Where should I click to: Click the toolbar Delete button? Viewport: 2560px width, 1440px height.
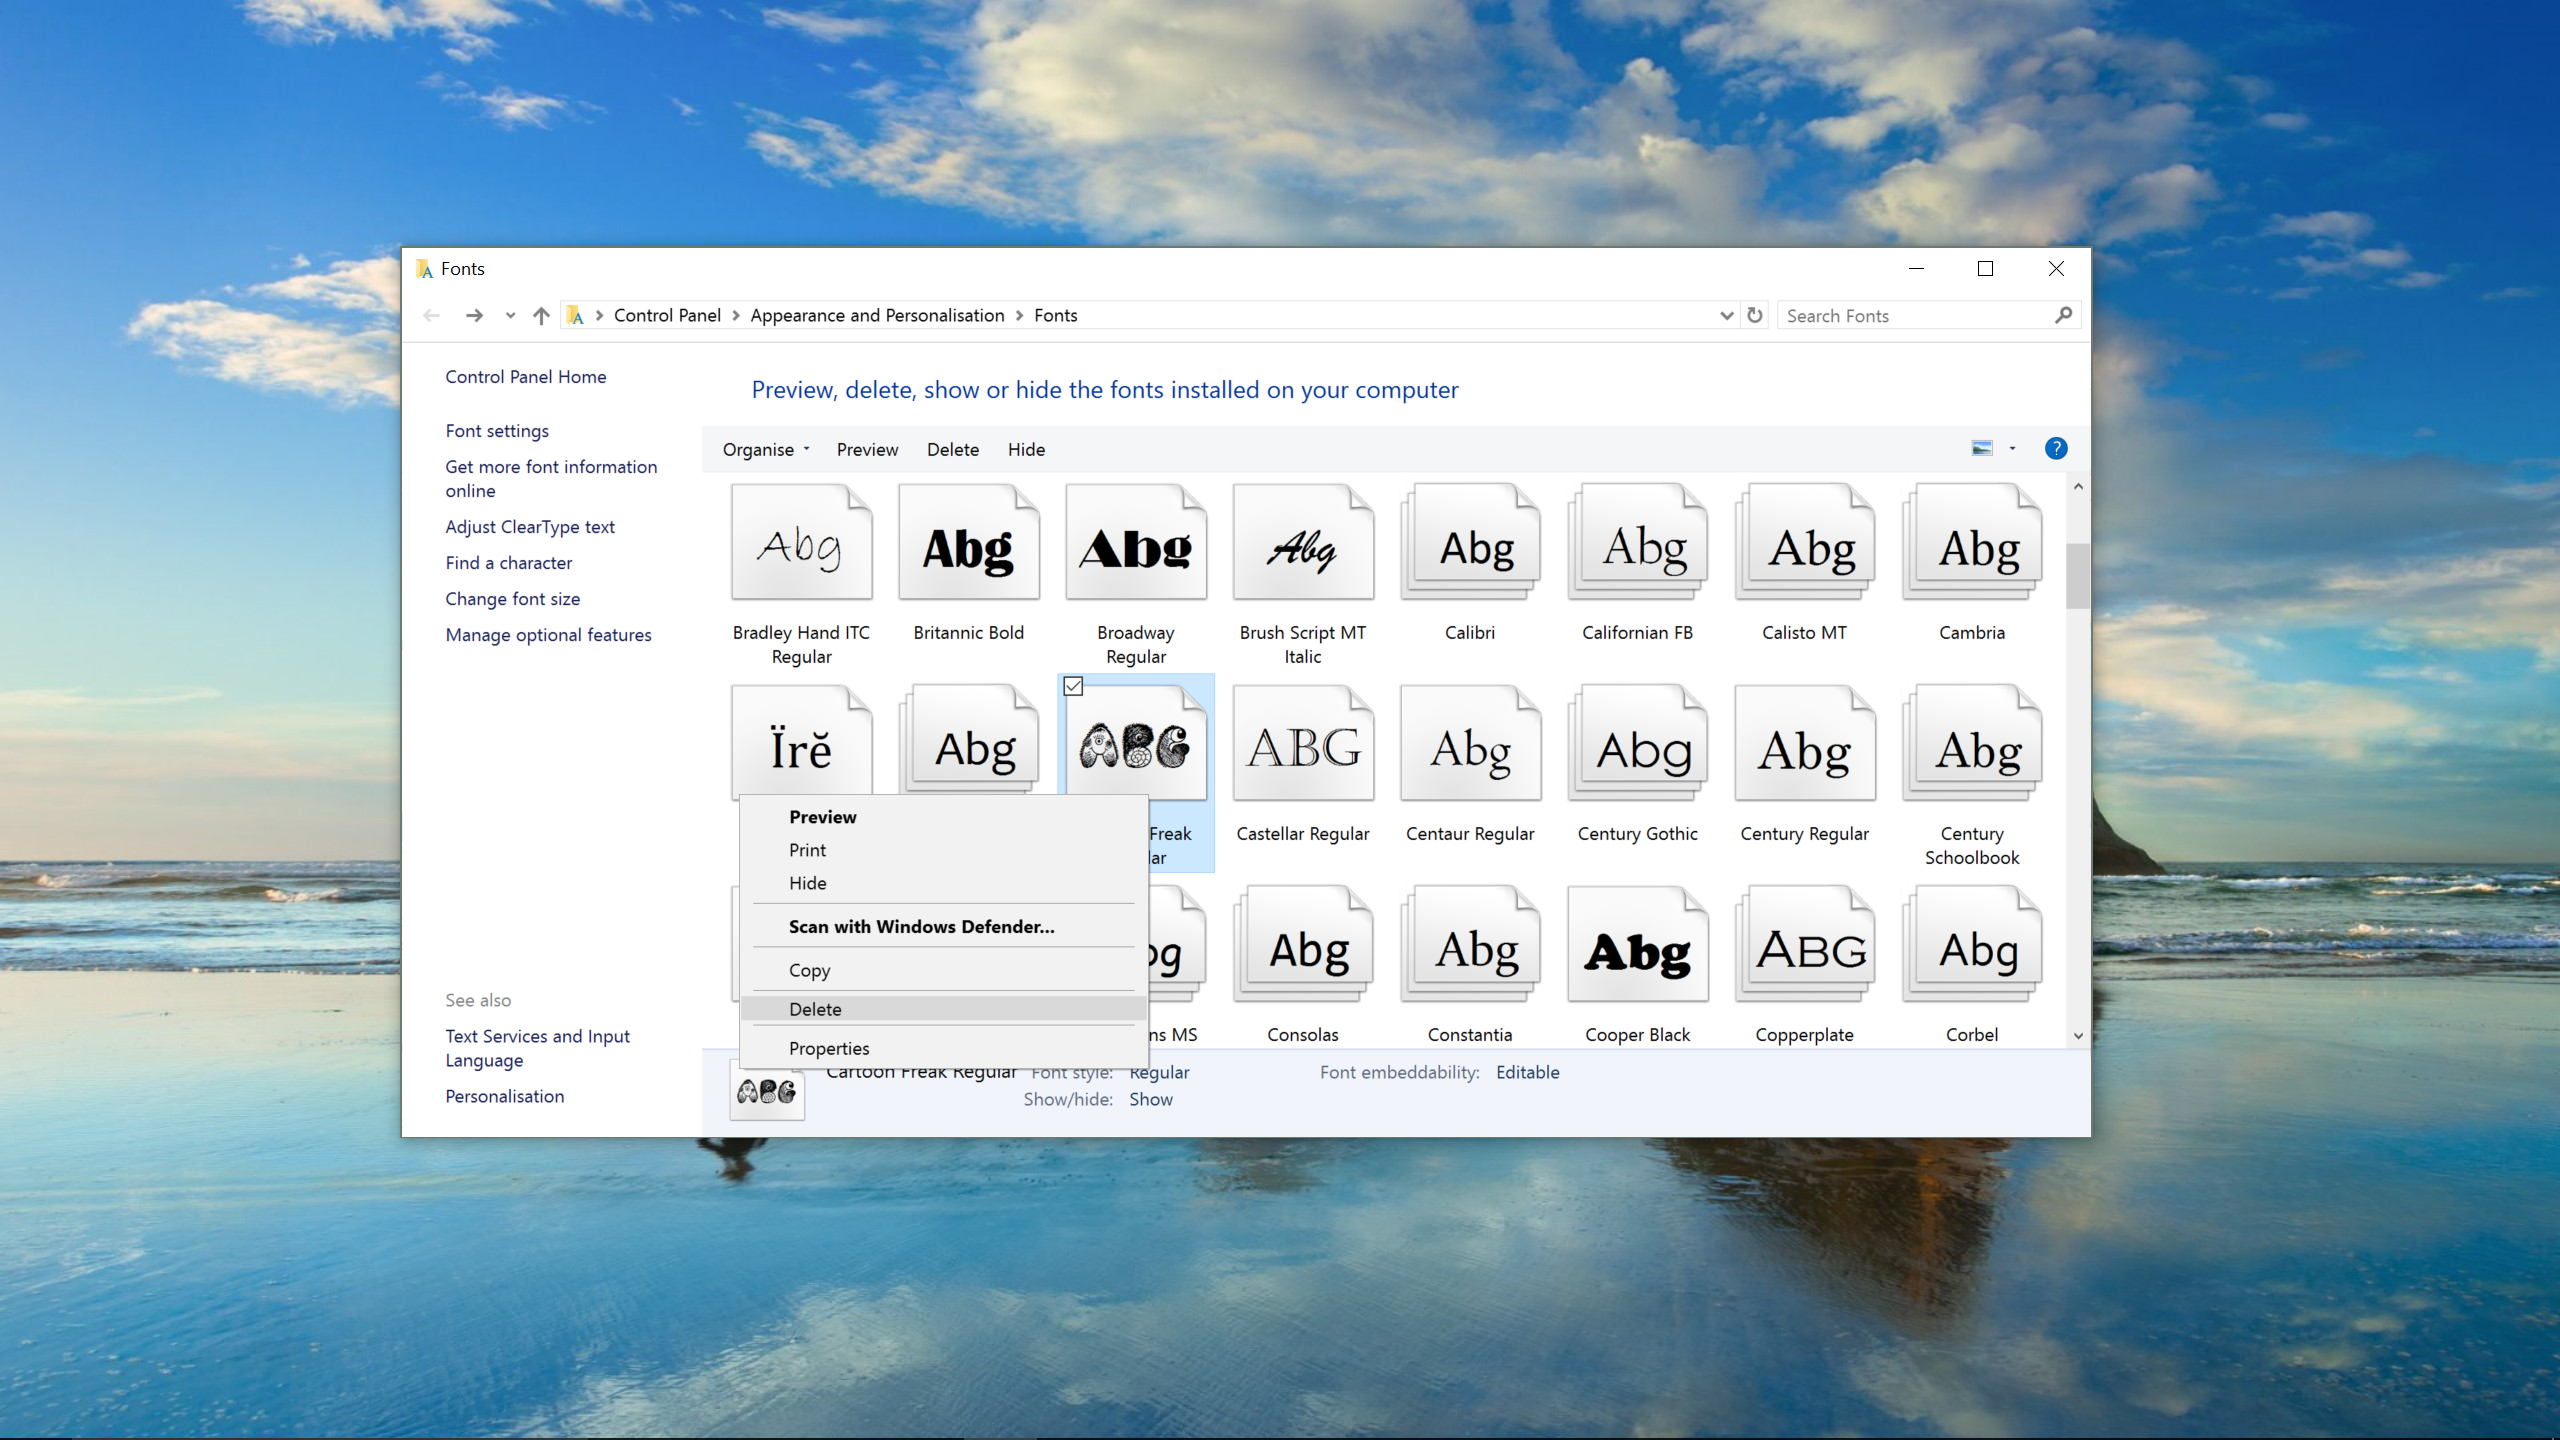(x=952, y=450)
